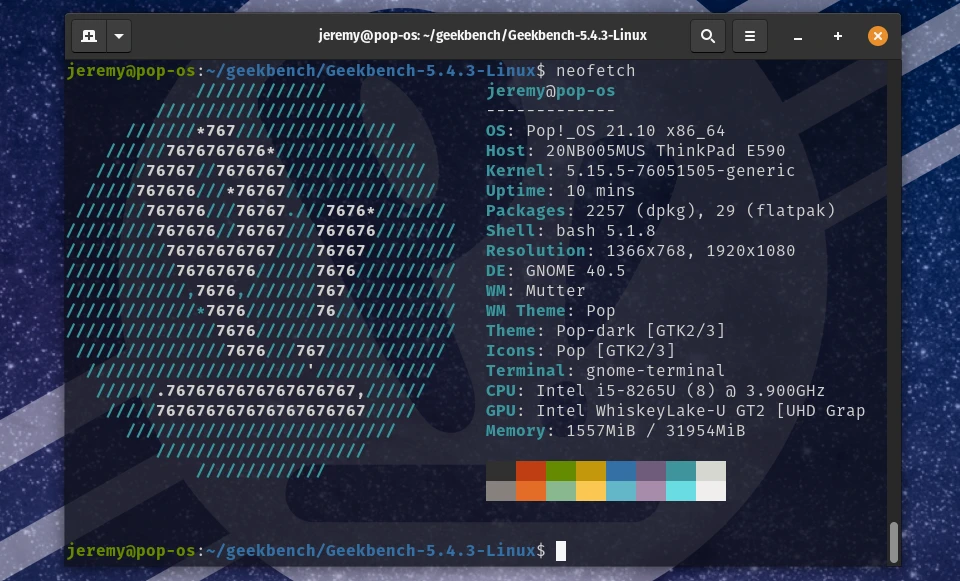Open terminal search

pos(708,36)
